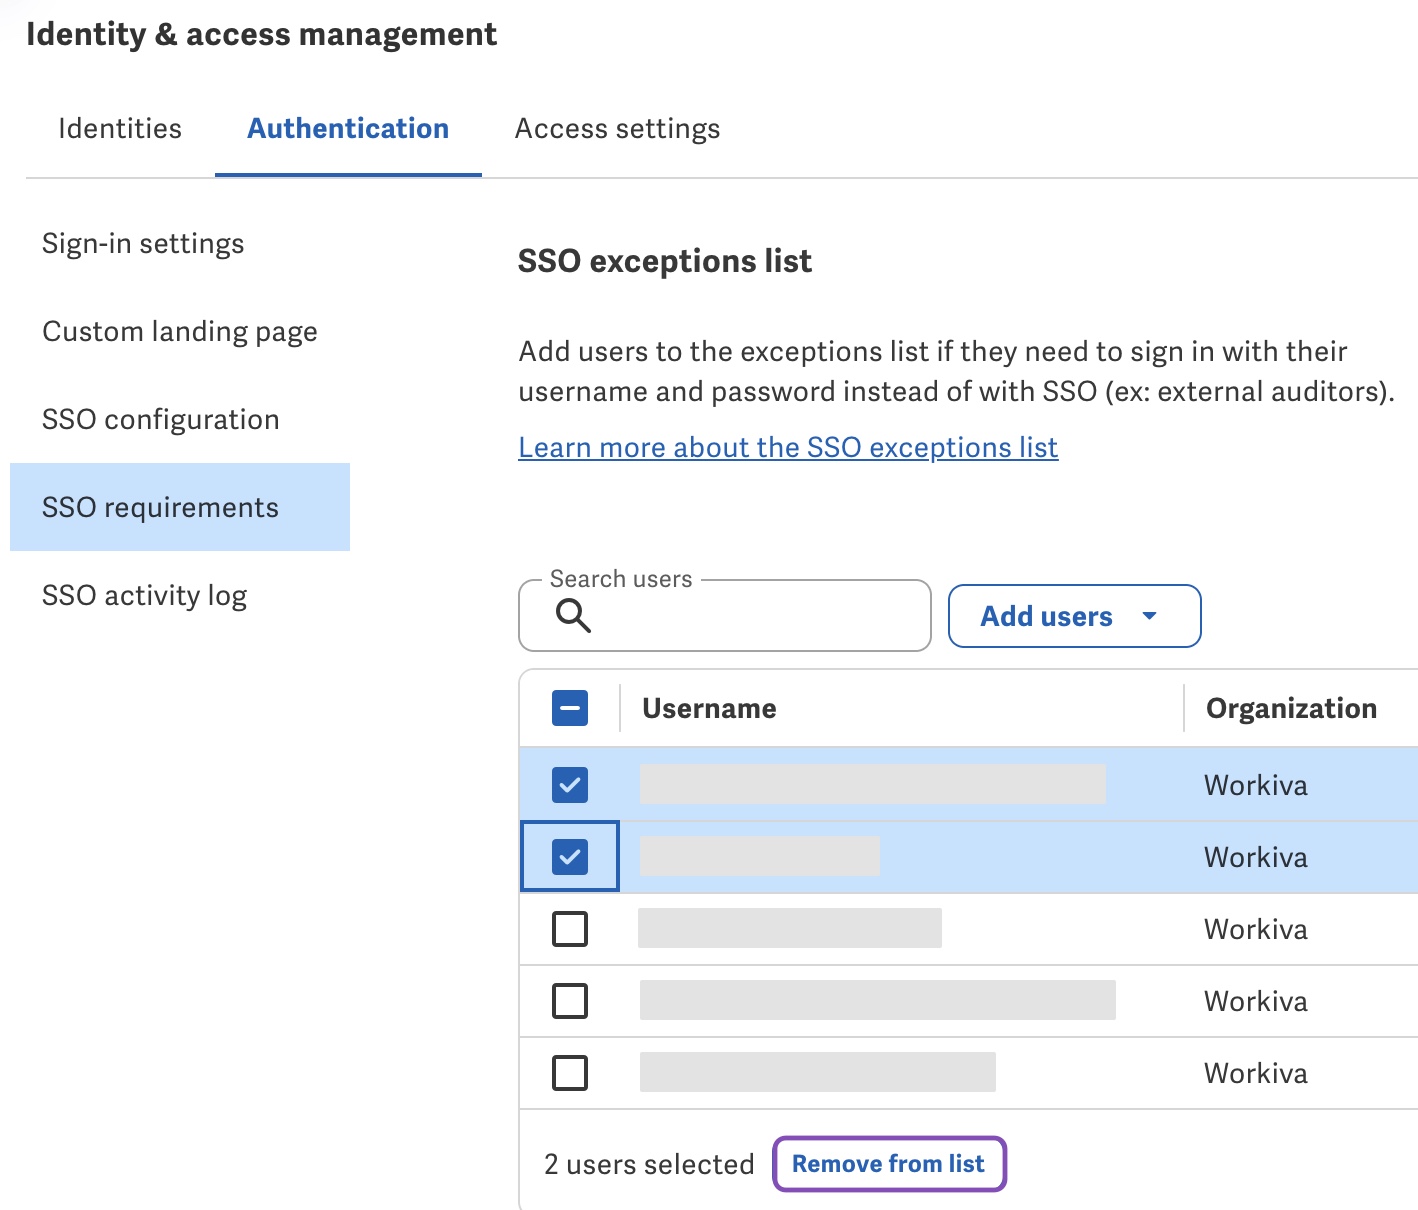
Task: Click the search magnifier icon
Action: [573, 615]
